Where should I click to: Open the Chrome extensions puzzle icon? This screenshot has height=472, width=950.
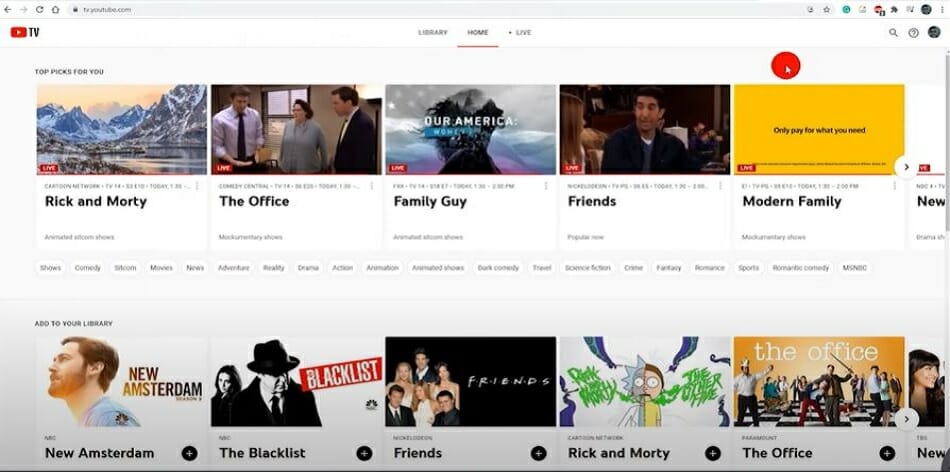[894, 10]
